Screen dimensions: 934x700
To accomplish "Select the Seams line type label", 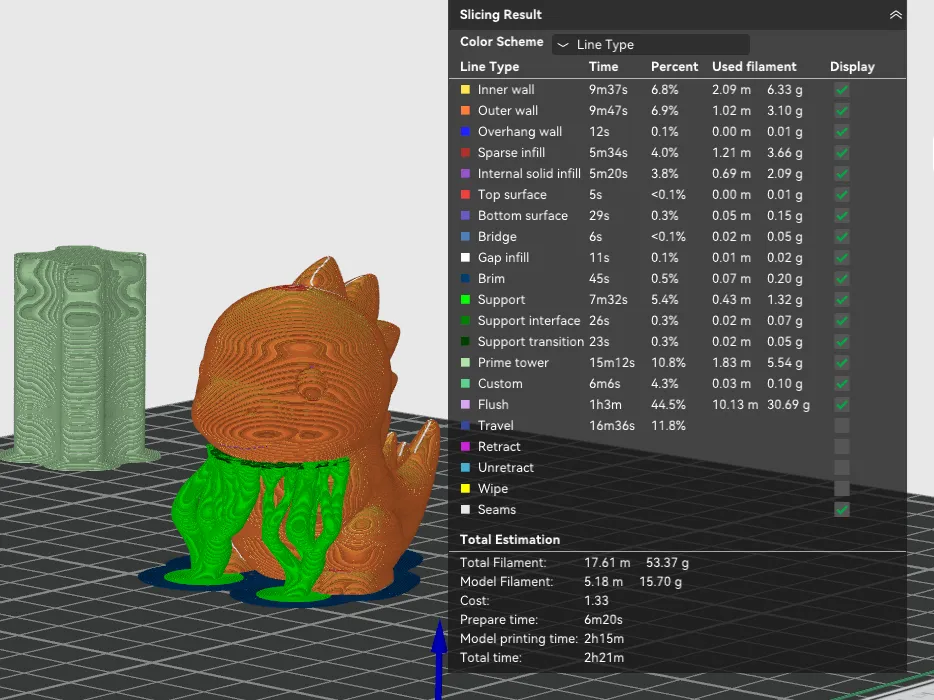I will coord(497,509).
